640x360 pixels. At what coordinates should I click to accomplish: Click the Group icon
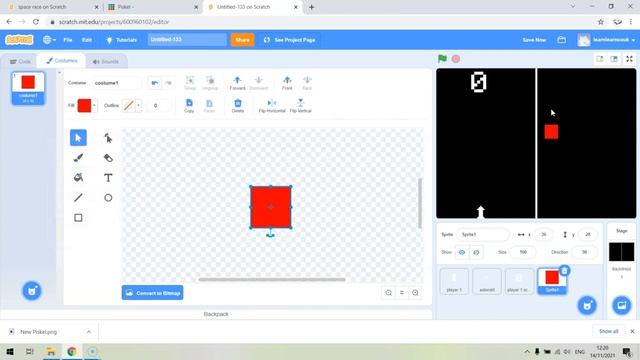pos(190,82)
